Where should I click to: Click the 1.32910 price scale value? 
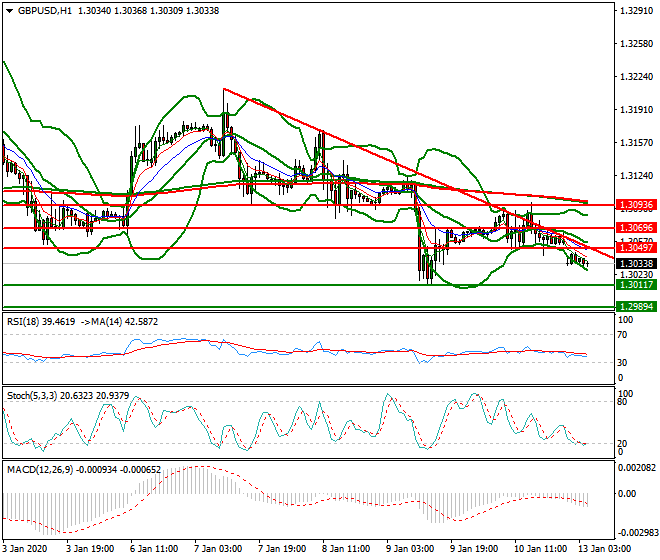pos(637,11)
